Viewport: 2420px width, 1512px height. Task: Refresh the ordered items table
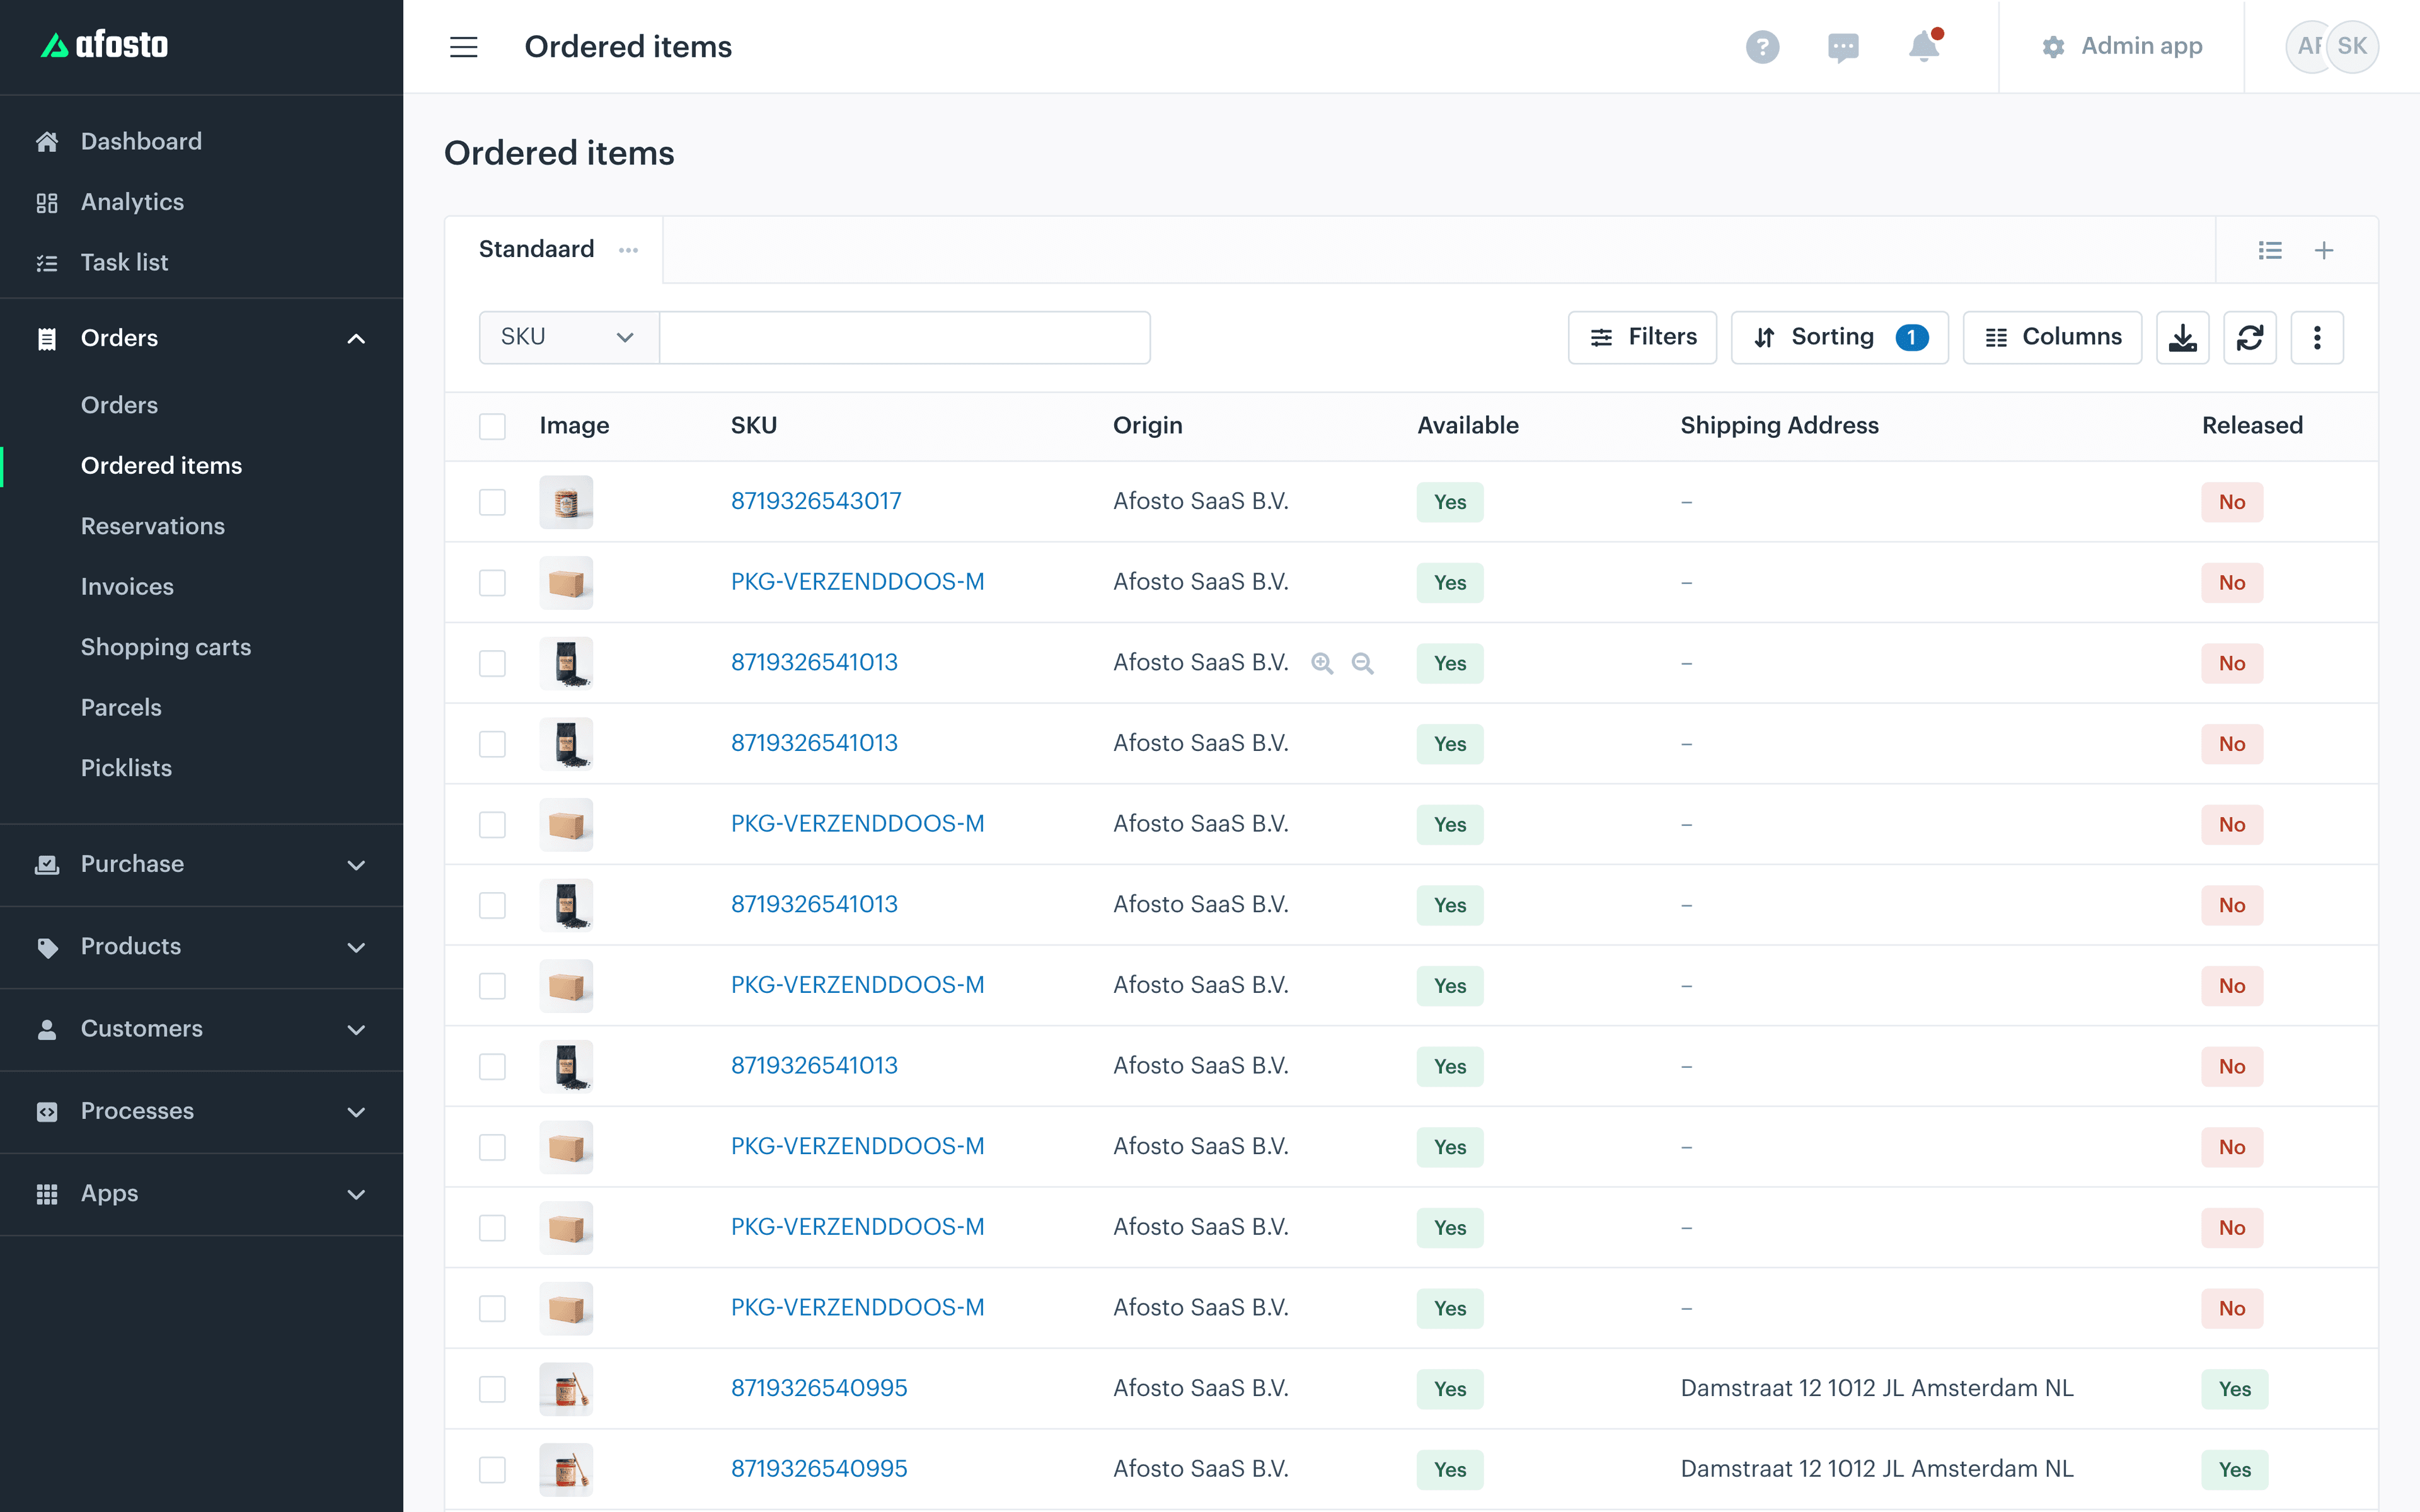2250,338
